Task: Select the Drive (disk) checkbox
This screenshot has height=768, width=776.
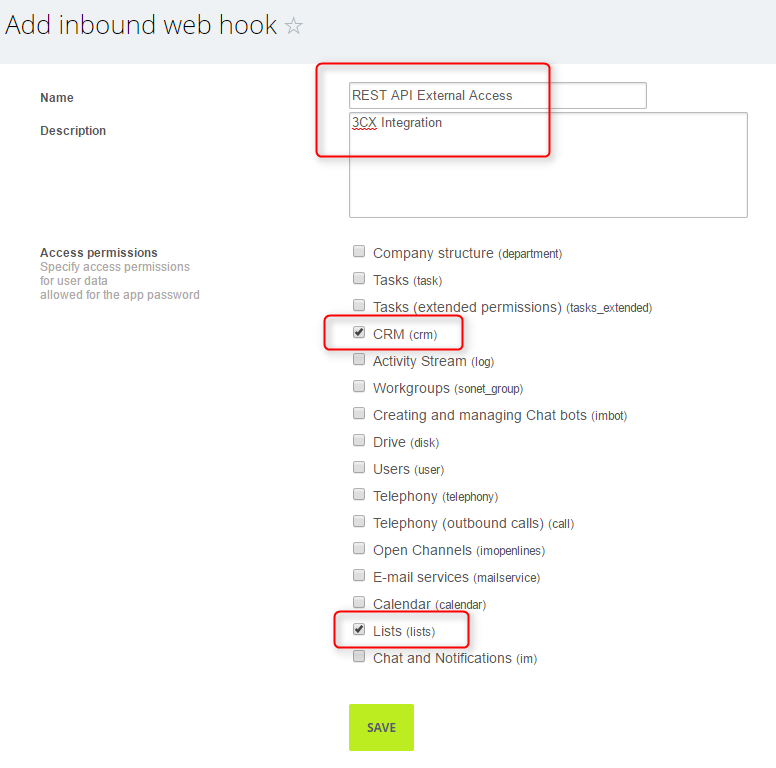Action: pos(359,440)
